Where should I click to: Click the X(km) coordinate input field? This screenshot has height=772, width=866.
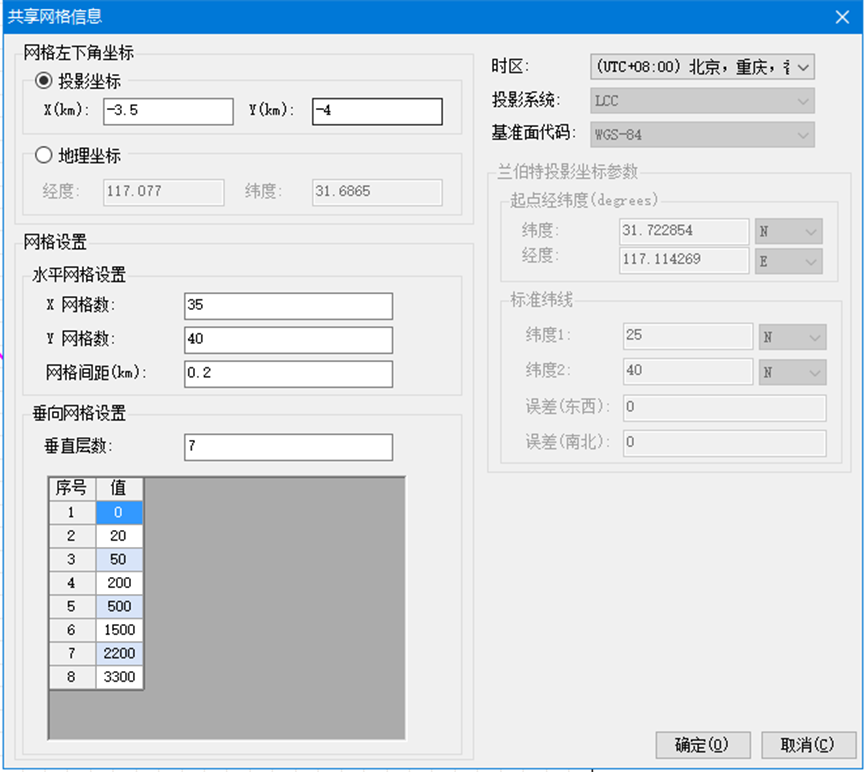pyautogui.click(x=167, y=111)
